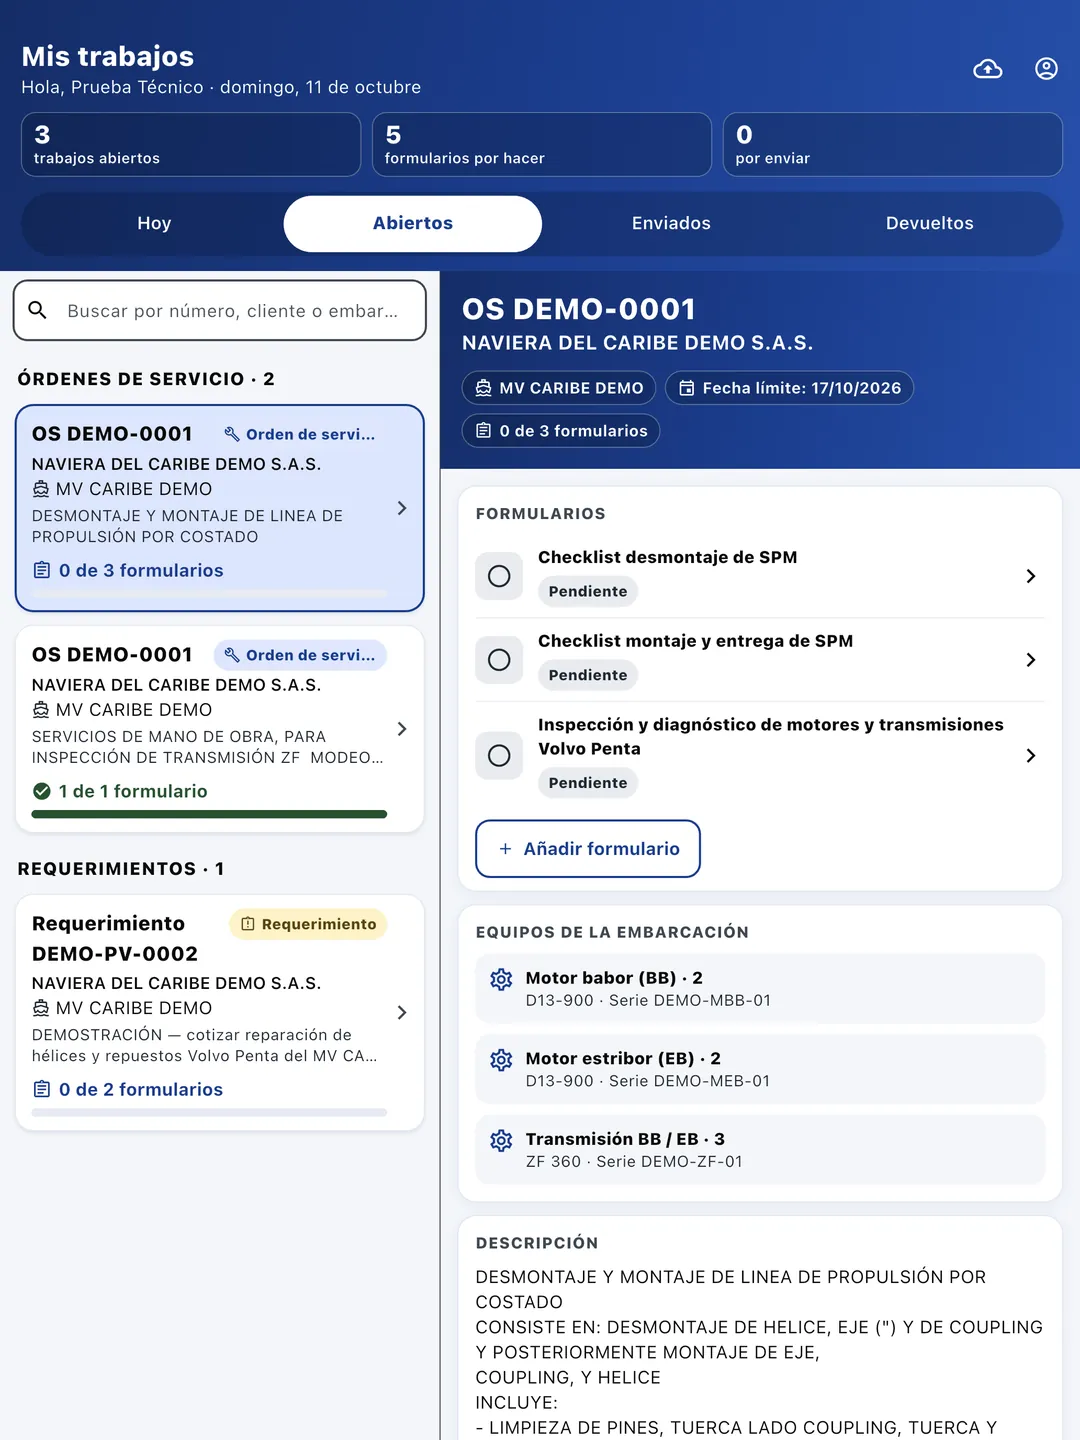Go to the Enviados tab

pyautogui.click(x=671, y=224)
